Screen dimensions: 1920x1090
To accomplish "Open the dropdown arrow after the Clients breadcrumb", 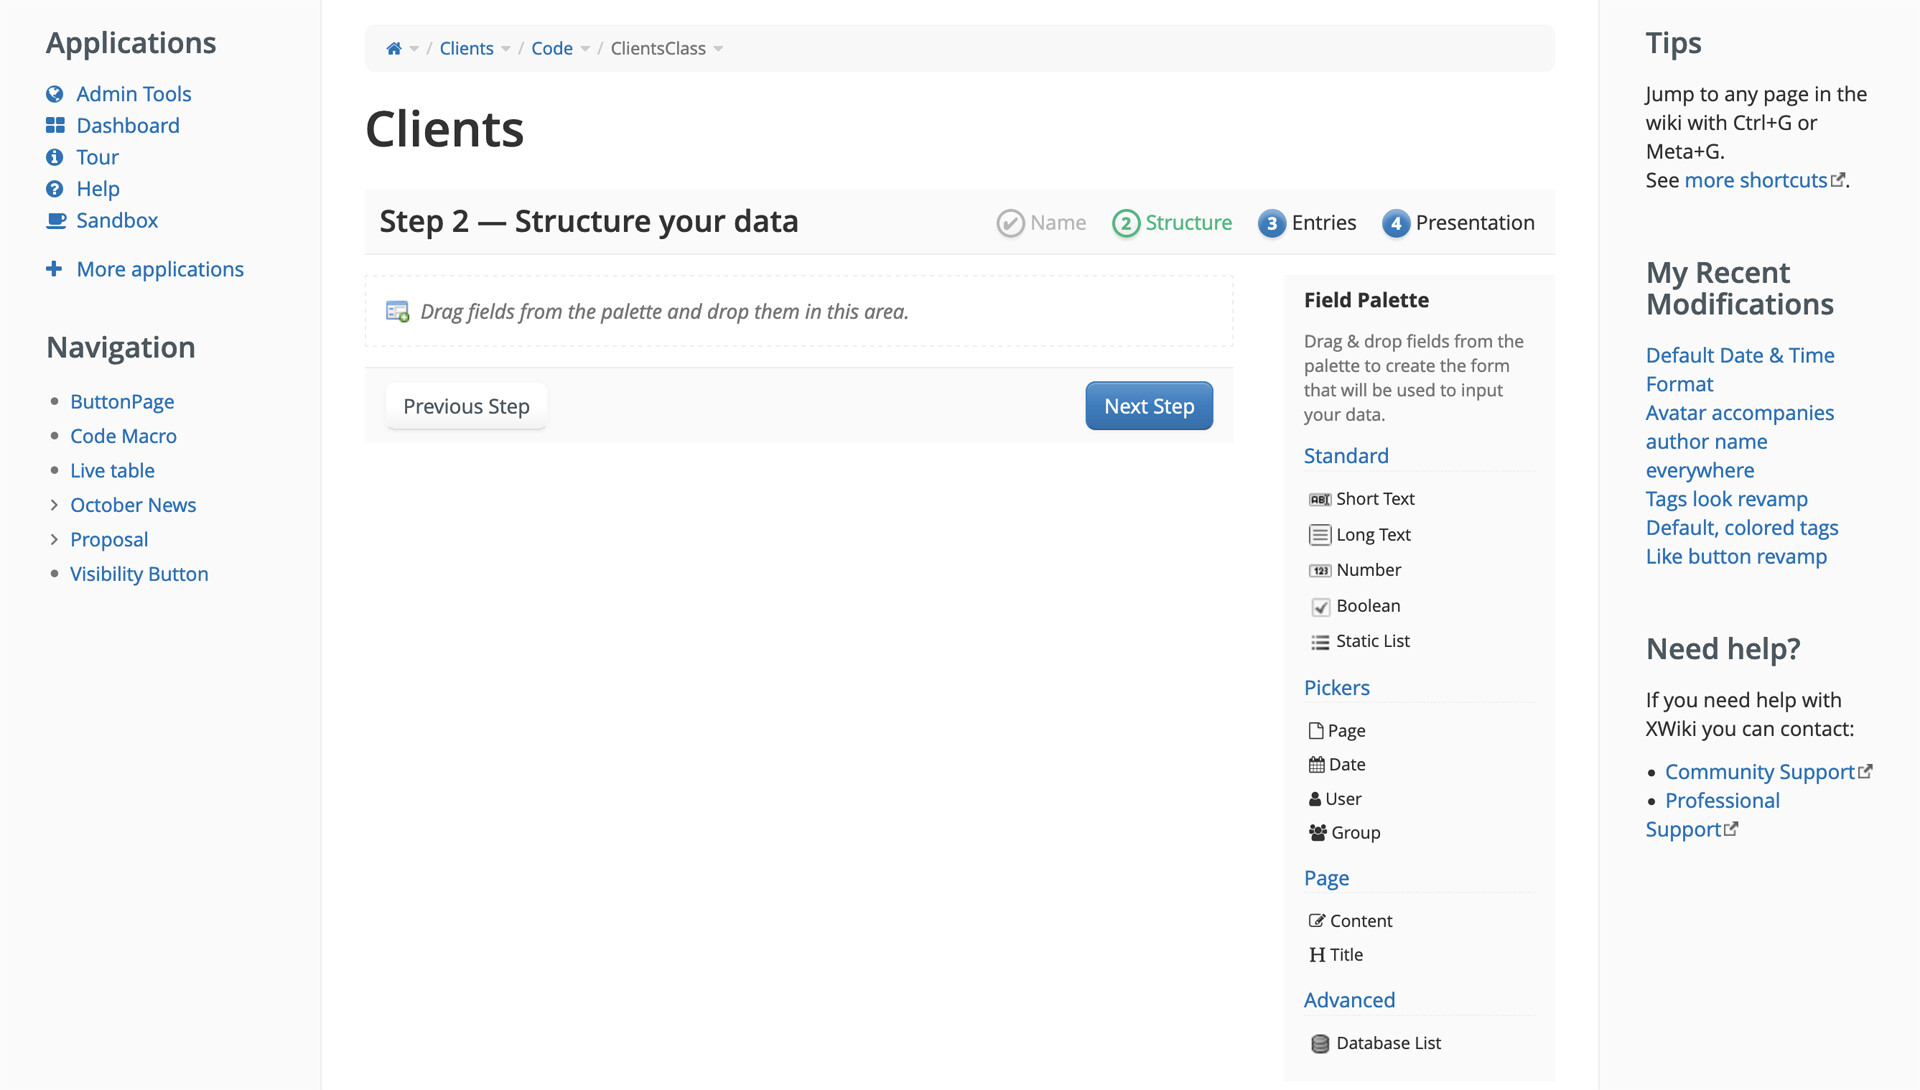I will [506, 49].
